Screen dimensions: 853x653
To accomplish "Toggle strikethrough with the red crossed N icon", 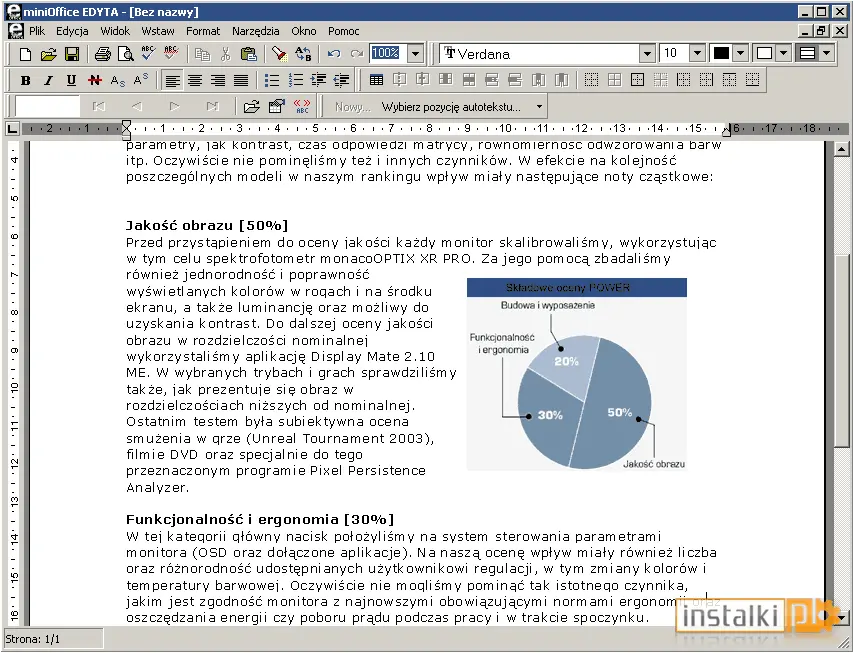I will (x=95, y=81).
